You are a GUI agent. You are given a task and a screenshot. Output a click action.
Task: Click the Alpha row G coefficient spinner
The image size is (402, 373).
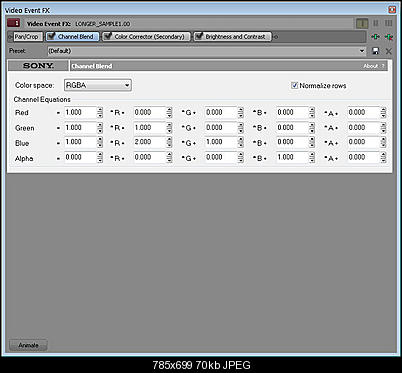[170, 157]
